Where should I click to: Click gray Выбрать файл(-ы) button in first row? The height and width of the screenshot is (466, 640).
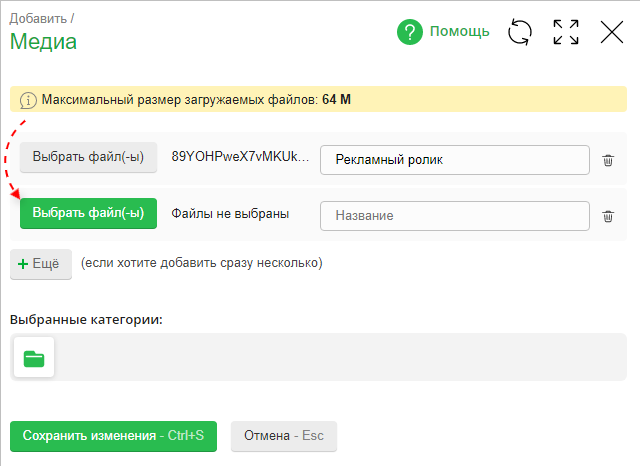click(x=88, y=158)
